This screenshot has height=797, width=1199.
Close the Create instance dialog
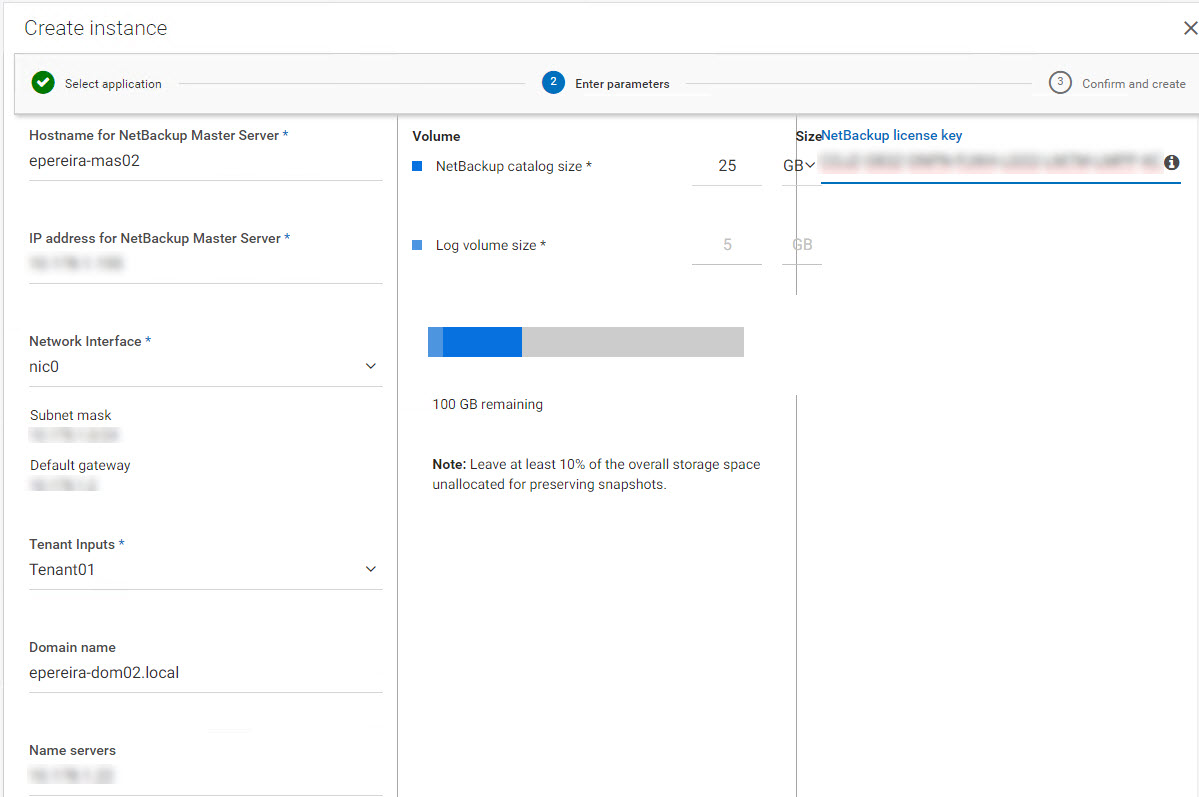pos(1190,28)
